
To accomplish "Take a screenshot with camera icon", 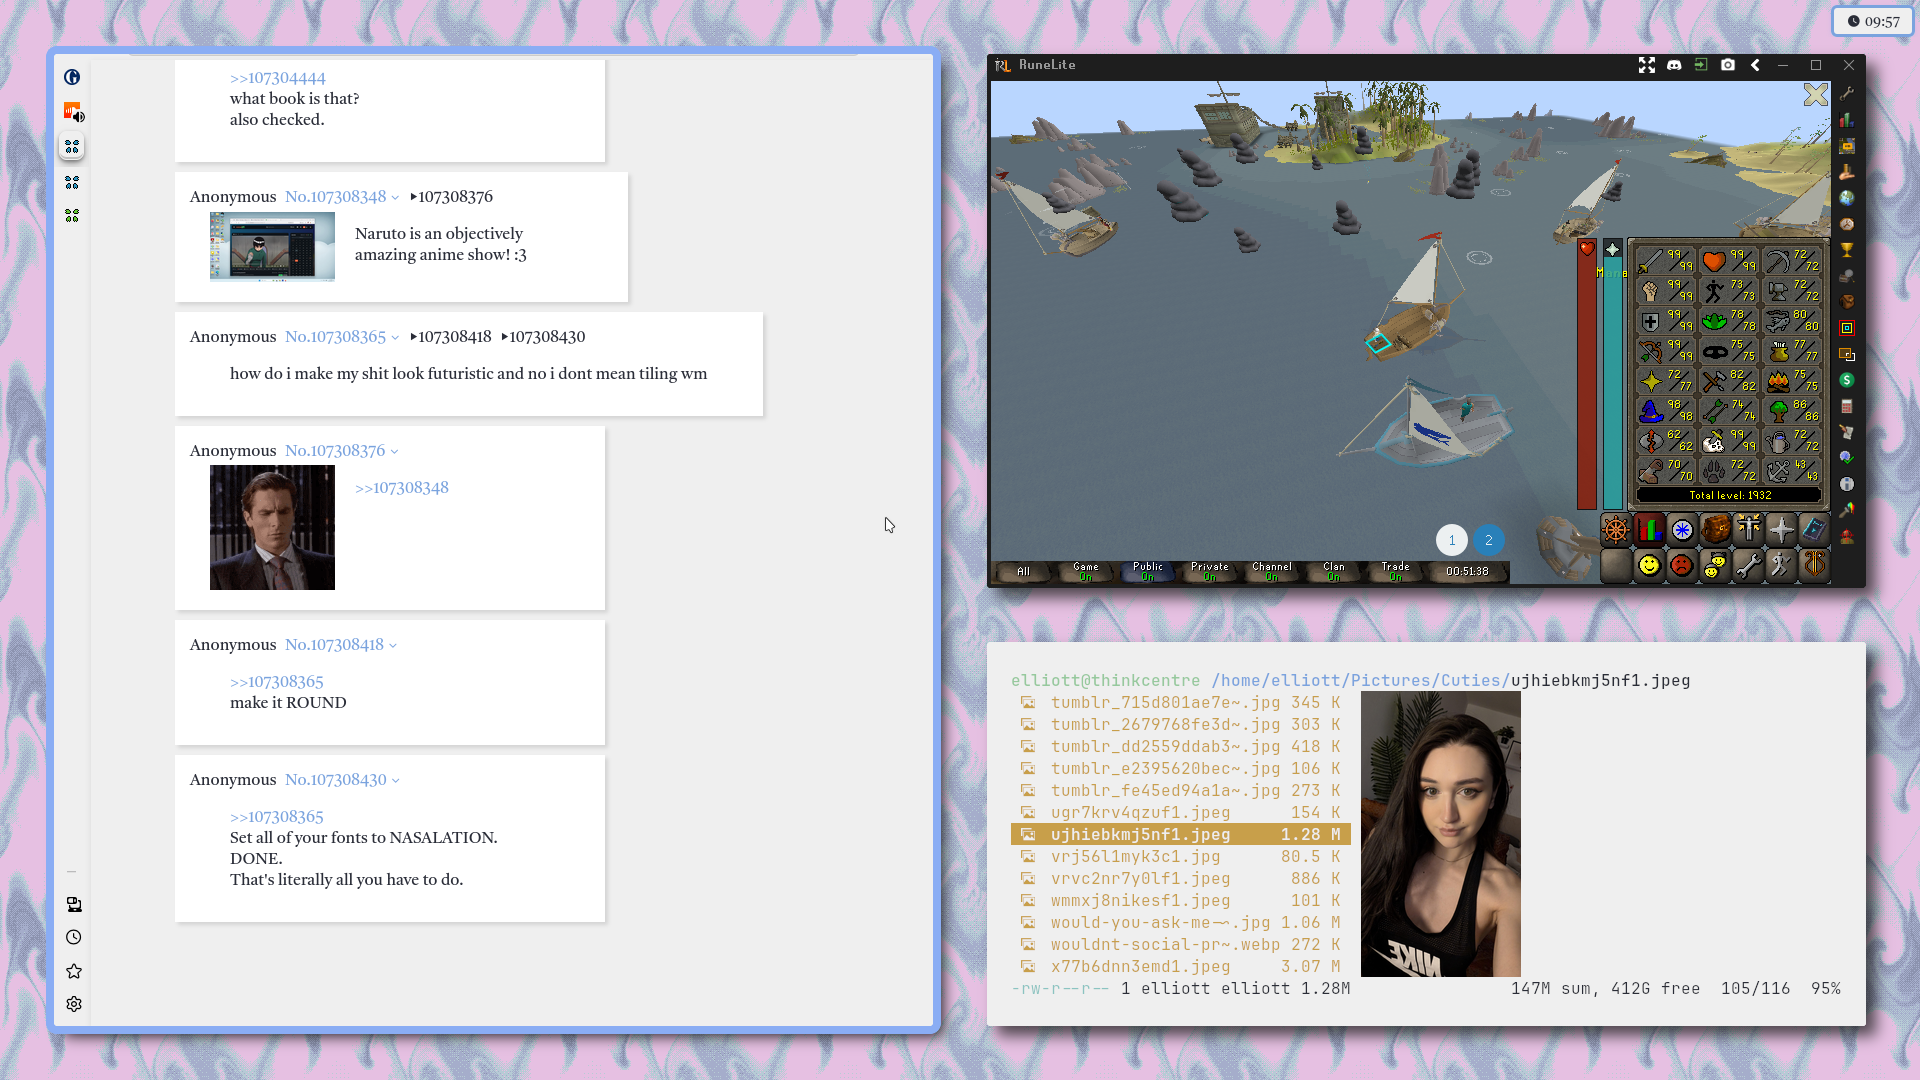I will (x=1728, y=65).
